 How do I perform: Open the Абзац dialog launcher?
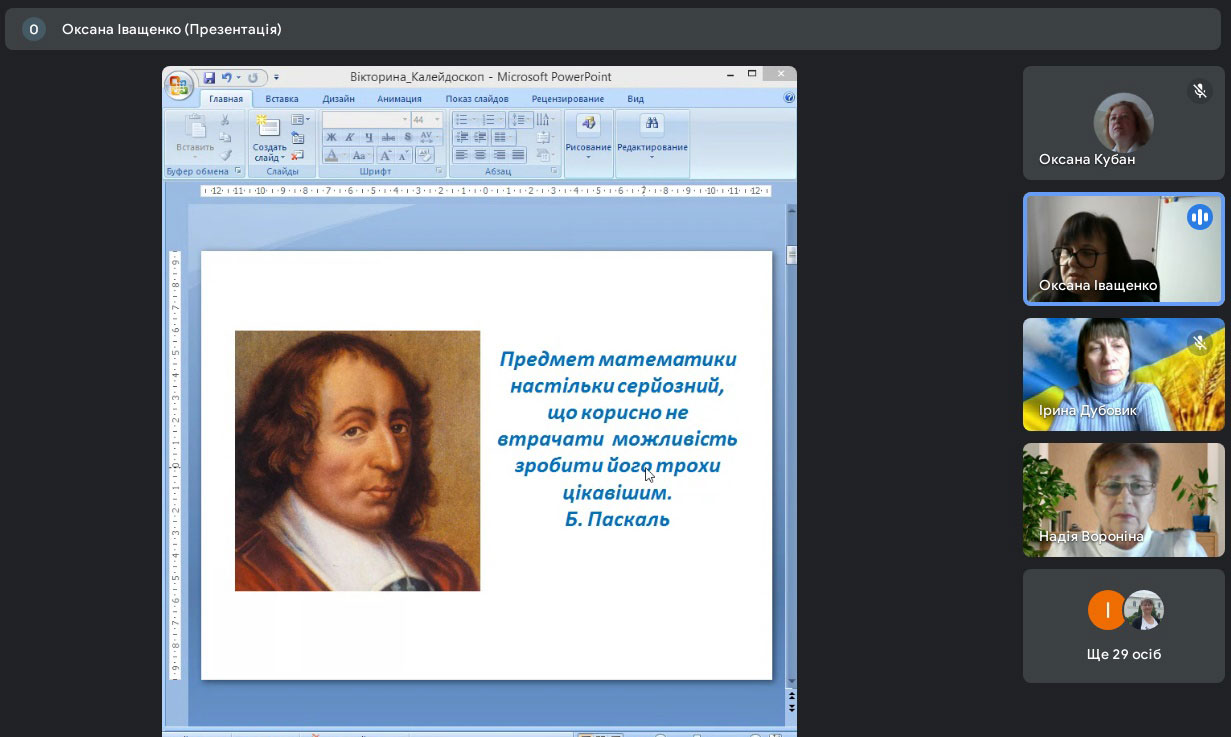tap(553, 171)
